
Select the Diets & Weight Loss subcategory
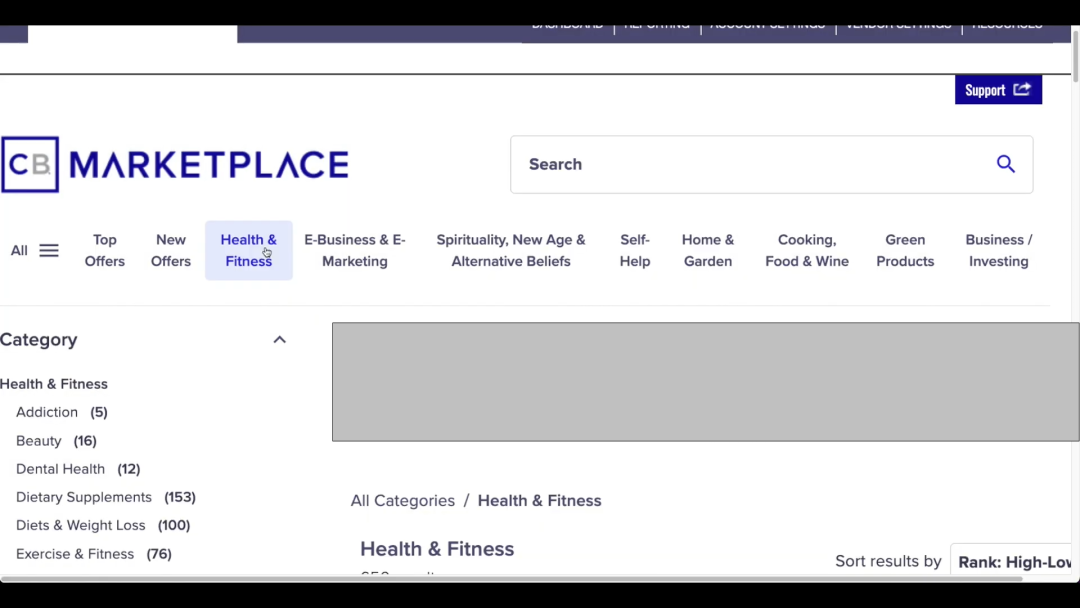81,525
